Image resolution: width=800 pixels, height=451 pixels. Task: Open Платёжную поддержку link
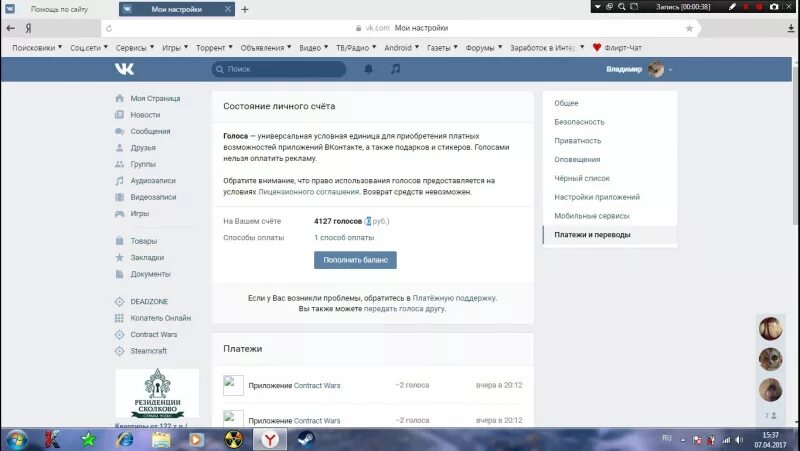tap(454, 298)
